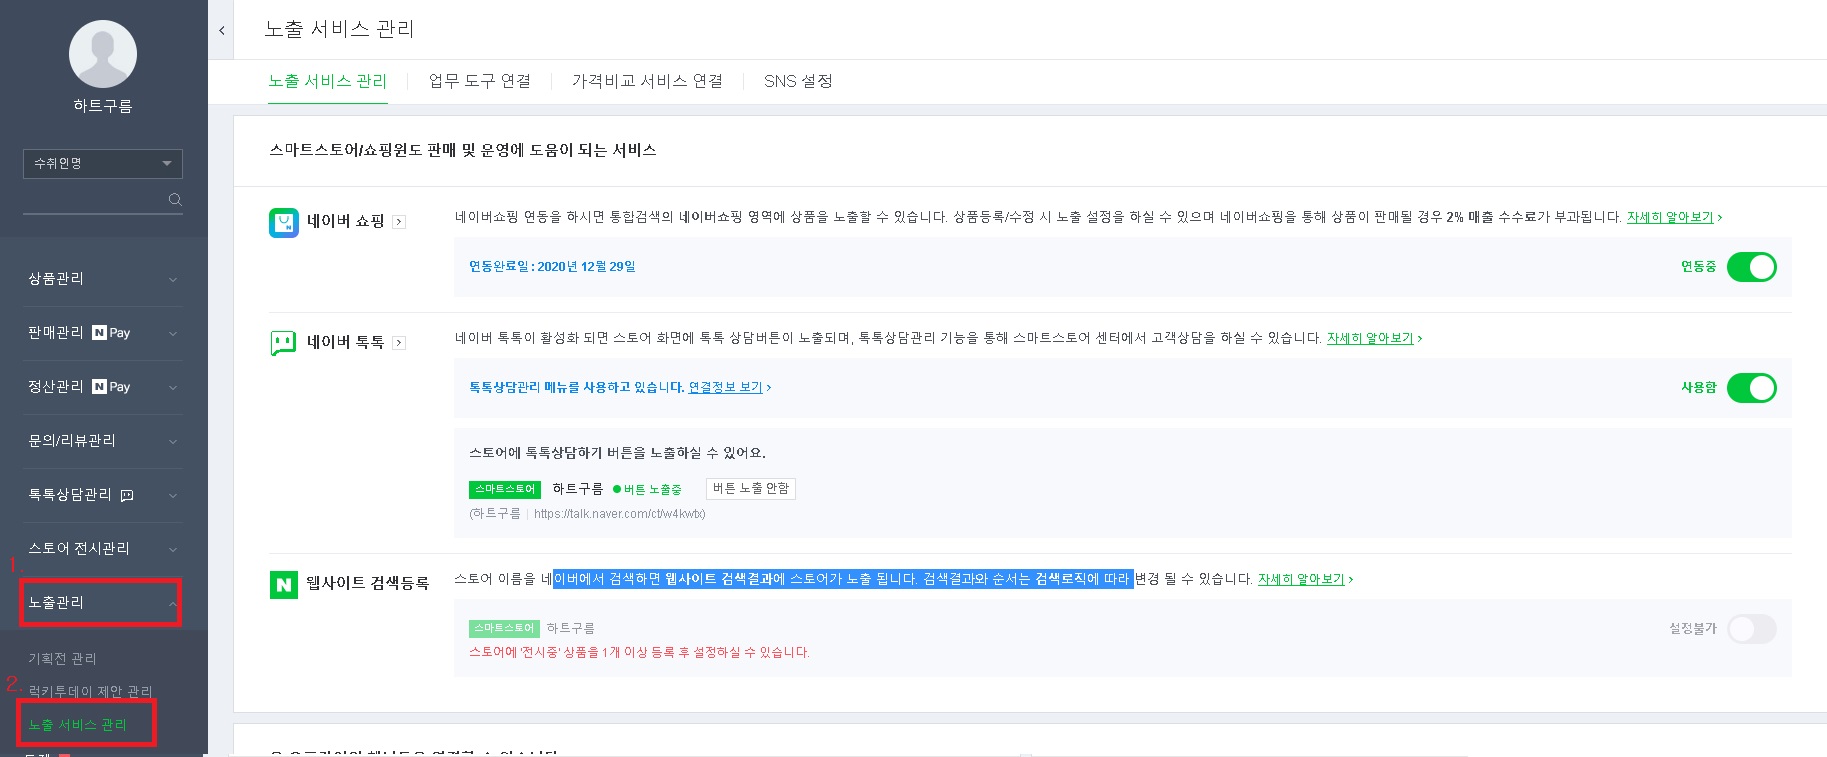1827x757 pixels.
Task: Click N Pay badge beside 판매관리
Action: click(x=111, y=333)
